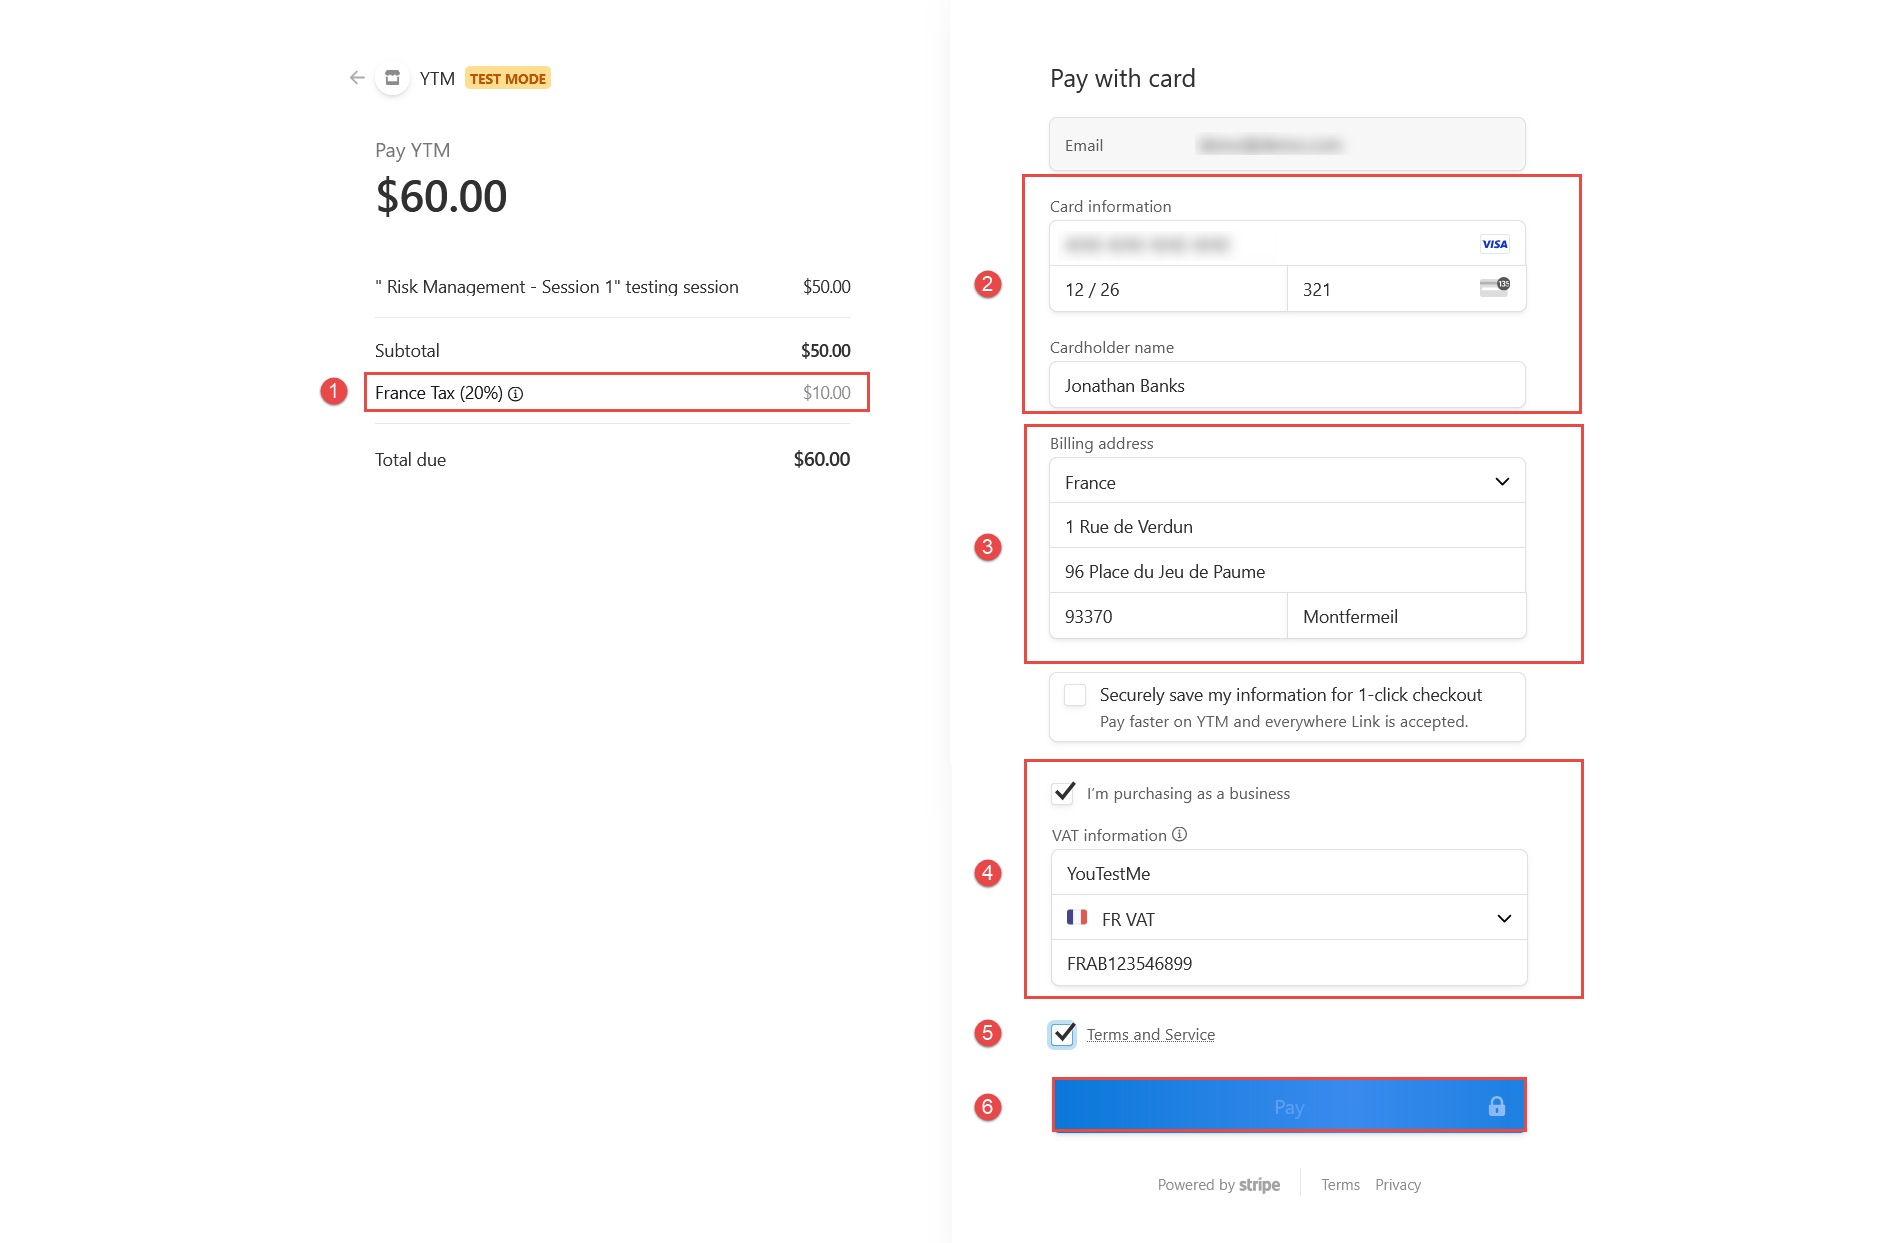Click the Visa card brand icon

[1495, 244]
